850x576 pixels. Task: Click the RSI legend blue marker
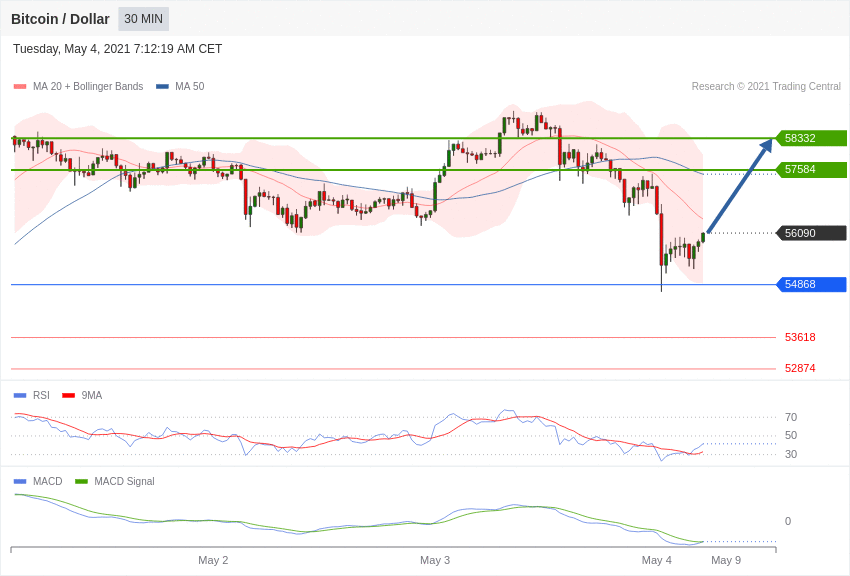tap(20, 396)
